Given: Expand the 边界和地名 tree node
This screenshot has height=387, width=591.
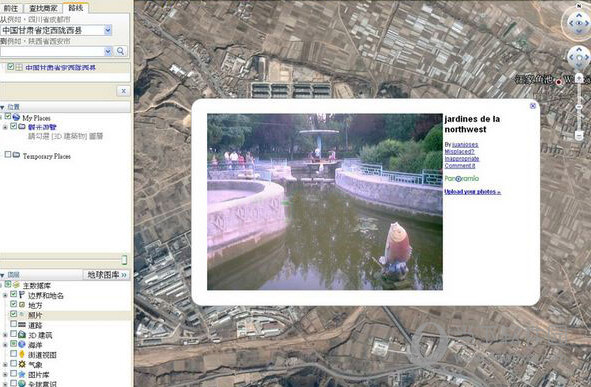Looking at the screenshot, I should click(x=5, y=295).
